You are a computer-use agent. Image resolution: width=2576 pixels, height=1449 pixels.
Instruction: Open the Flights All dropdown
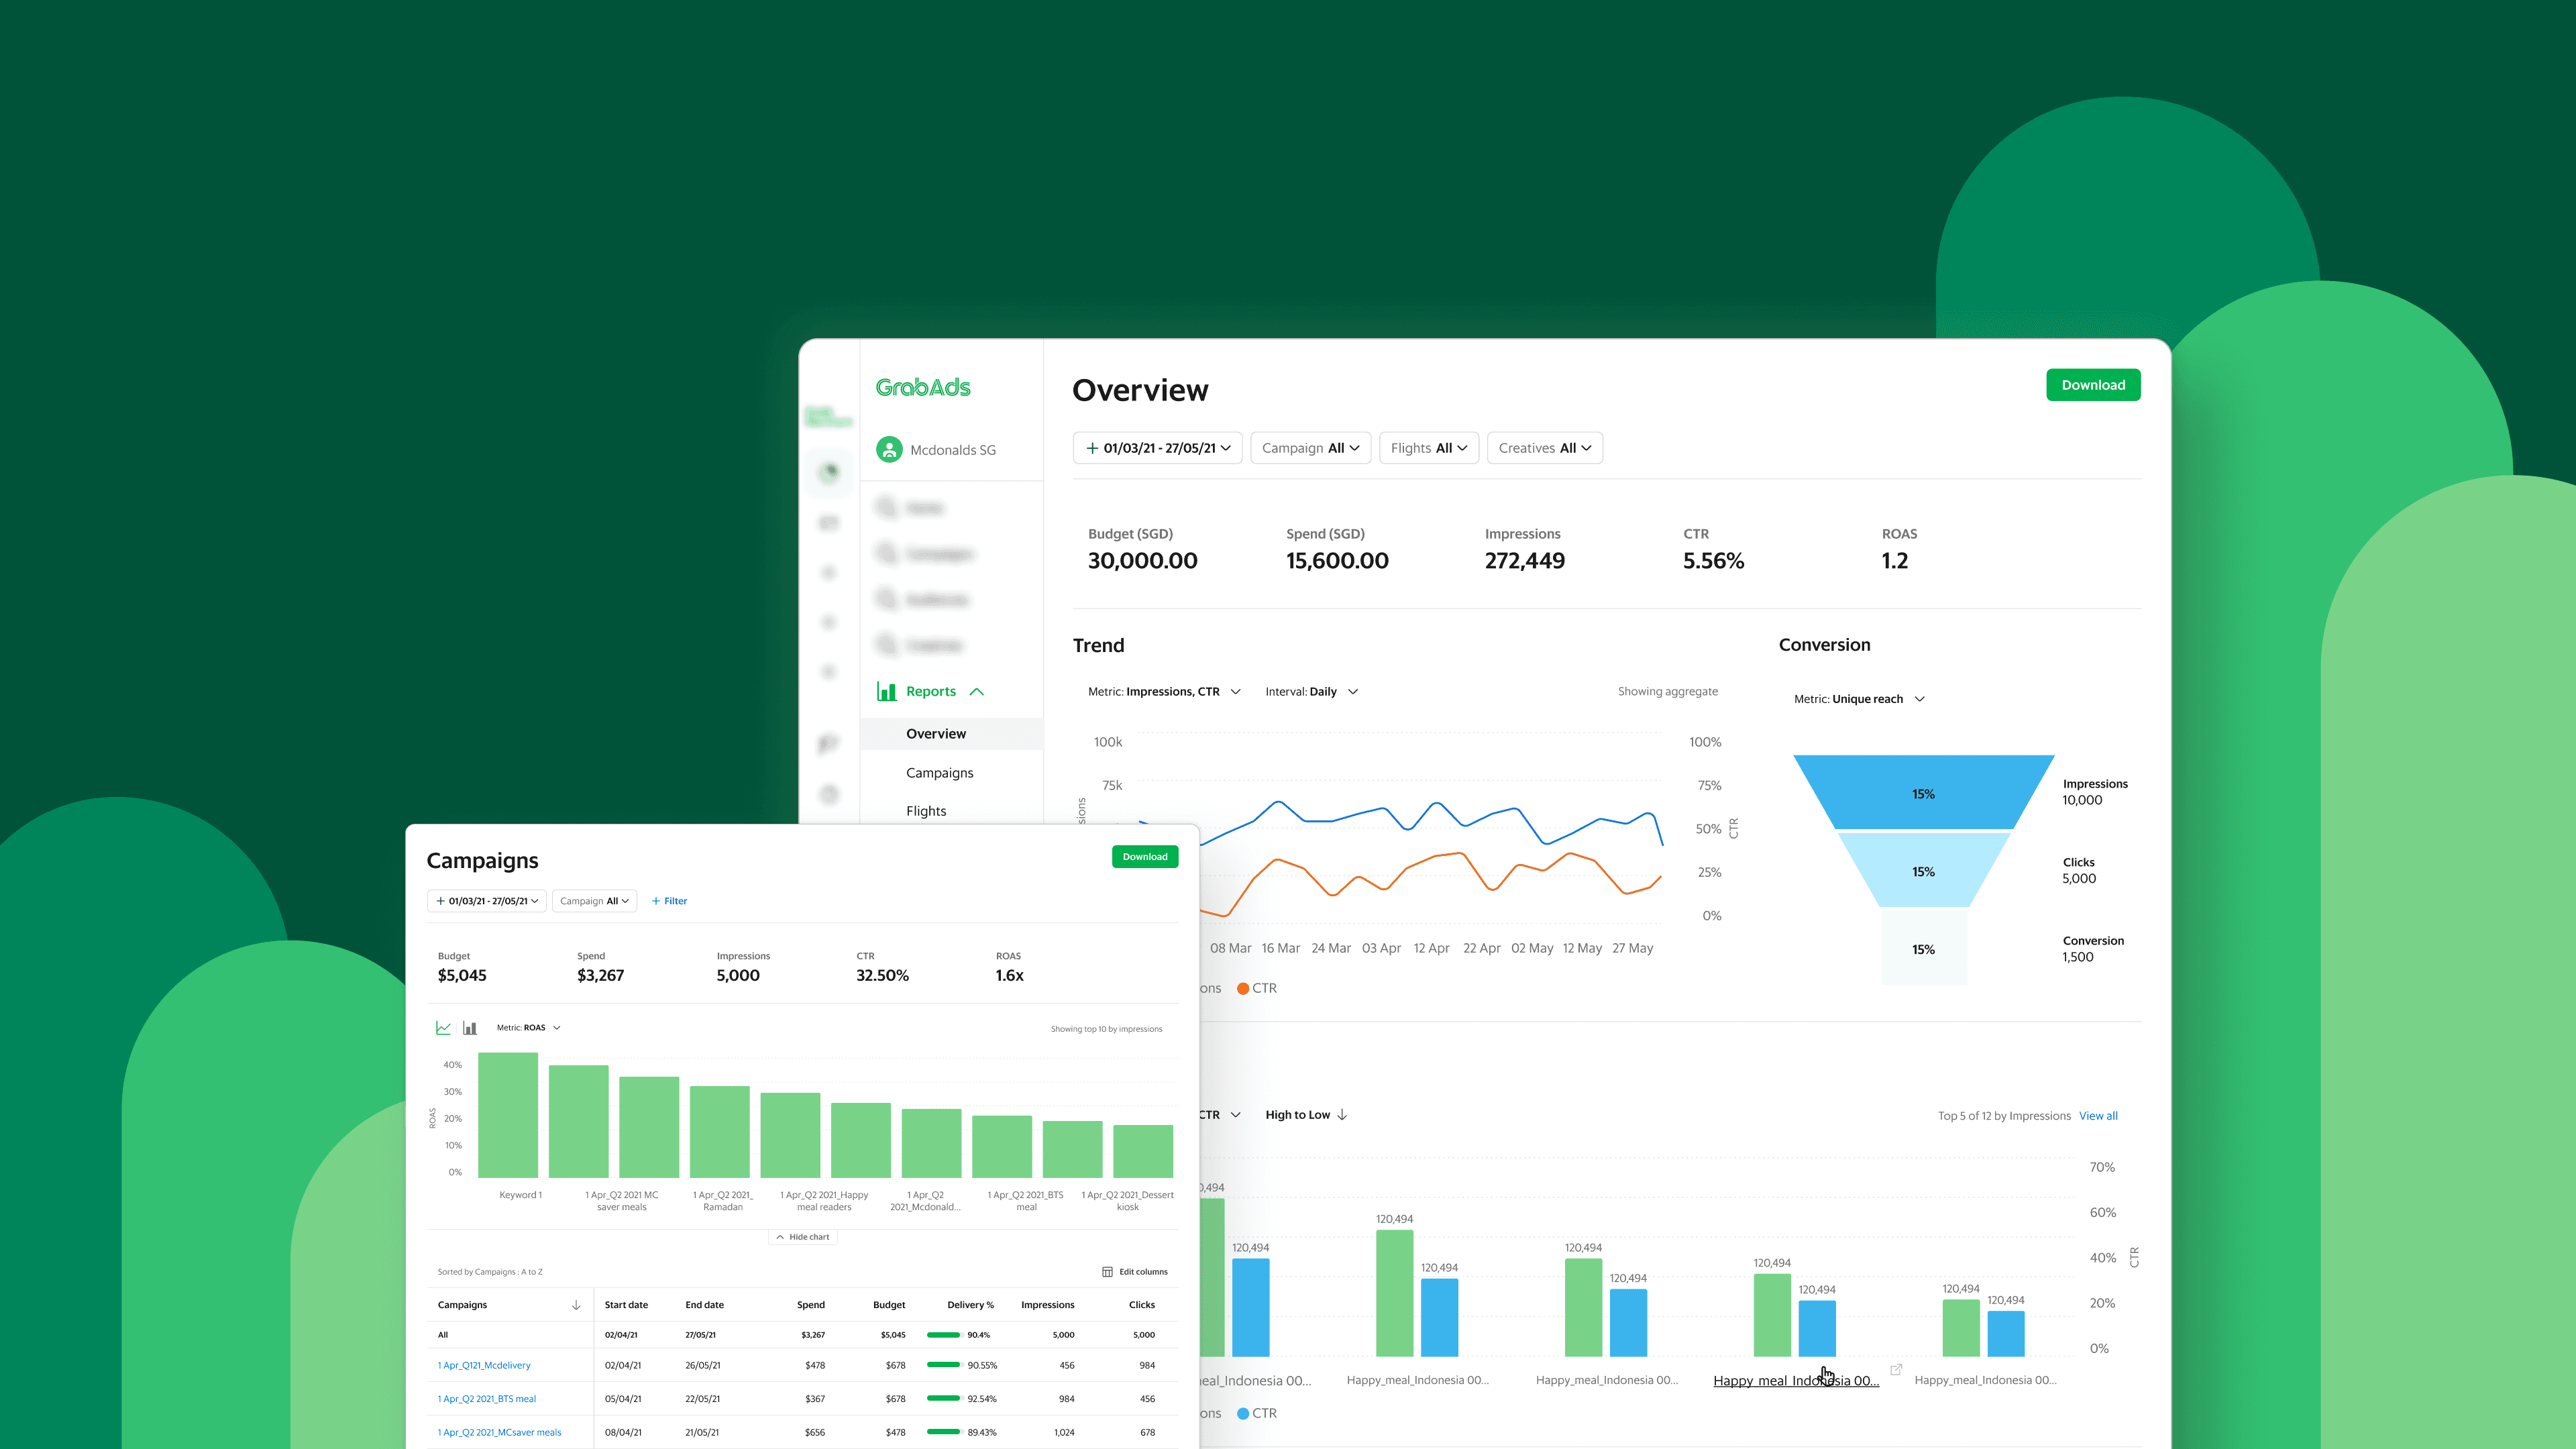click(1428, 448)
